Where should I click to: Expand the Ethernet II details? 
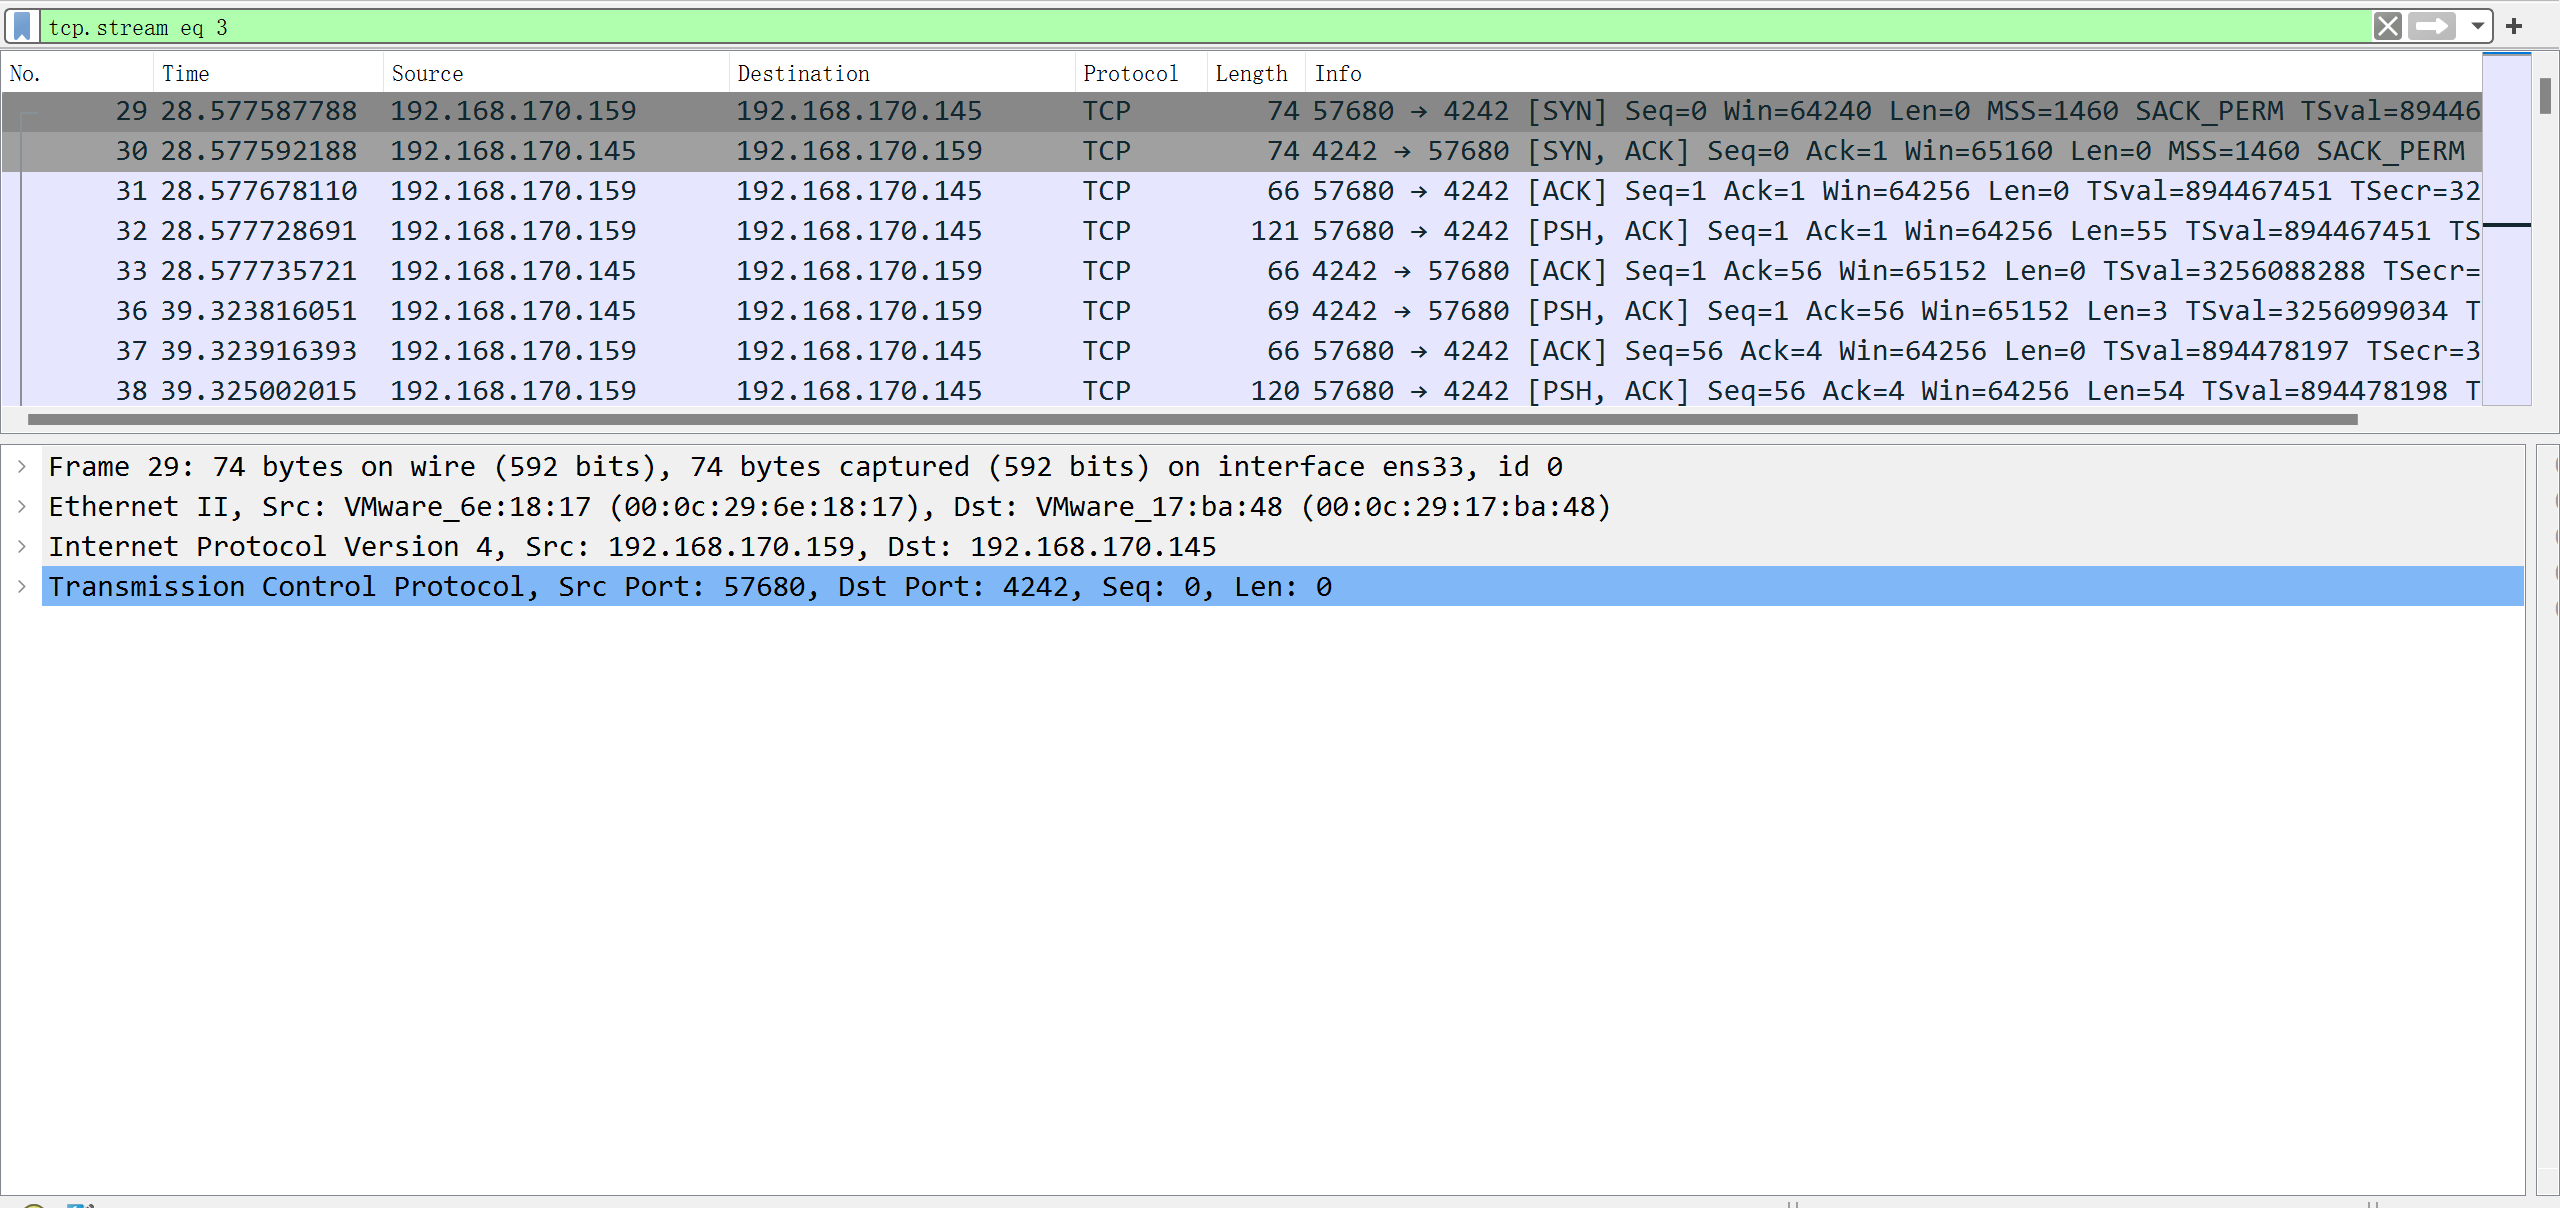pyautogui.click(x=22, y=506)
